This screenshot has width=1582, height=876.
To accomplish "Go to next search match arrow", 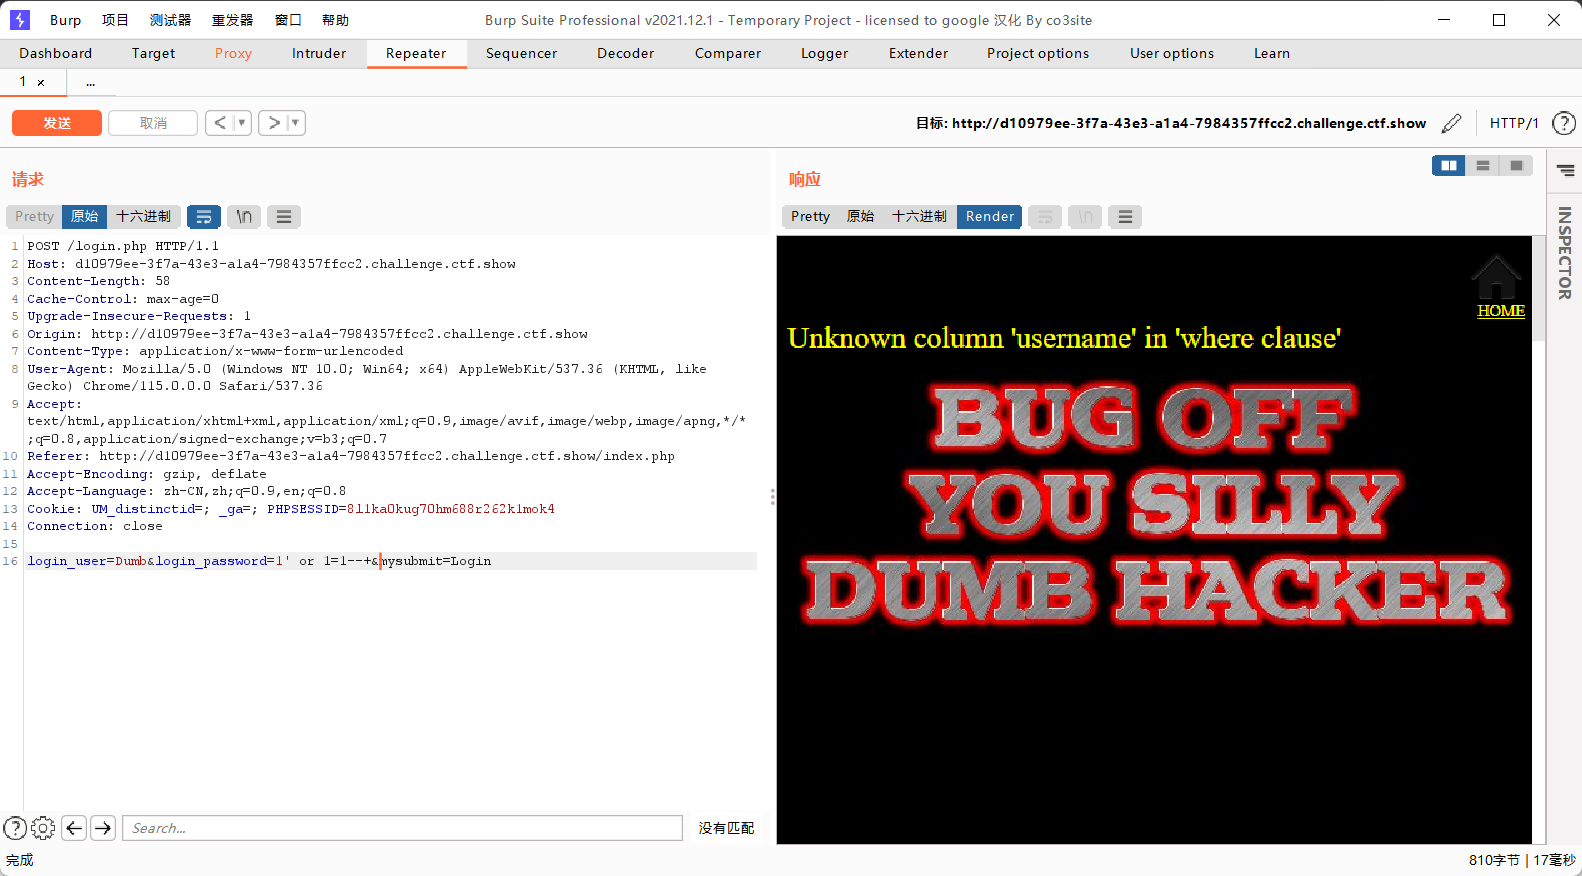I will point(103,828).
